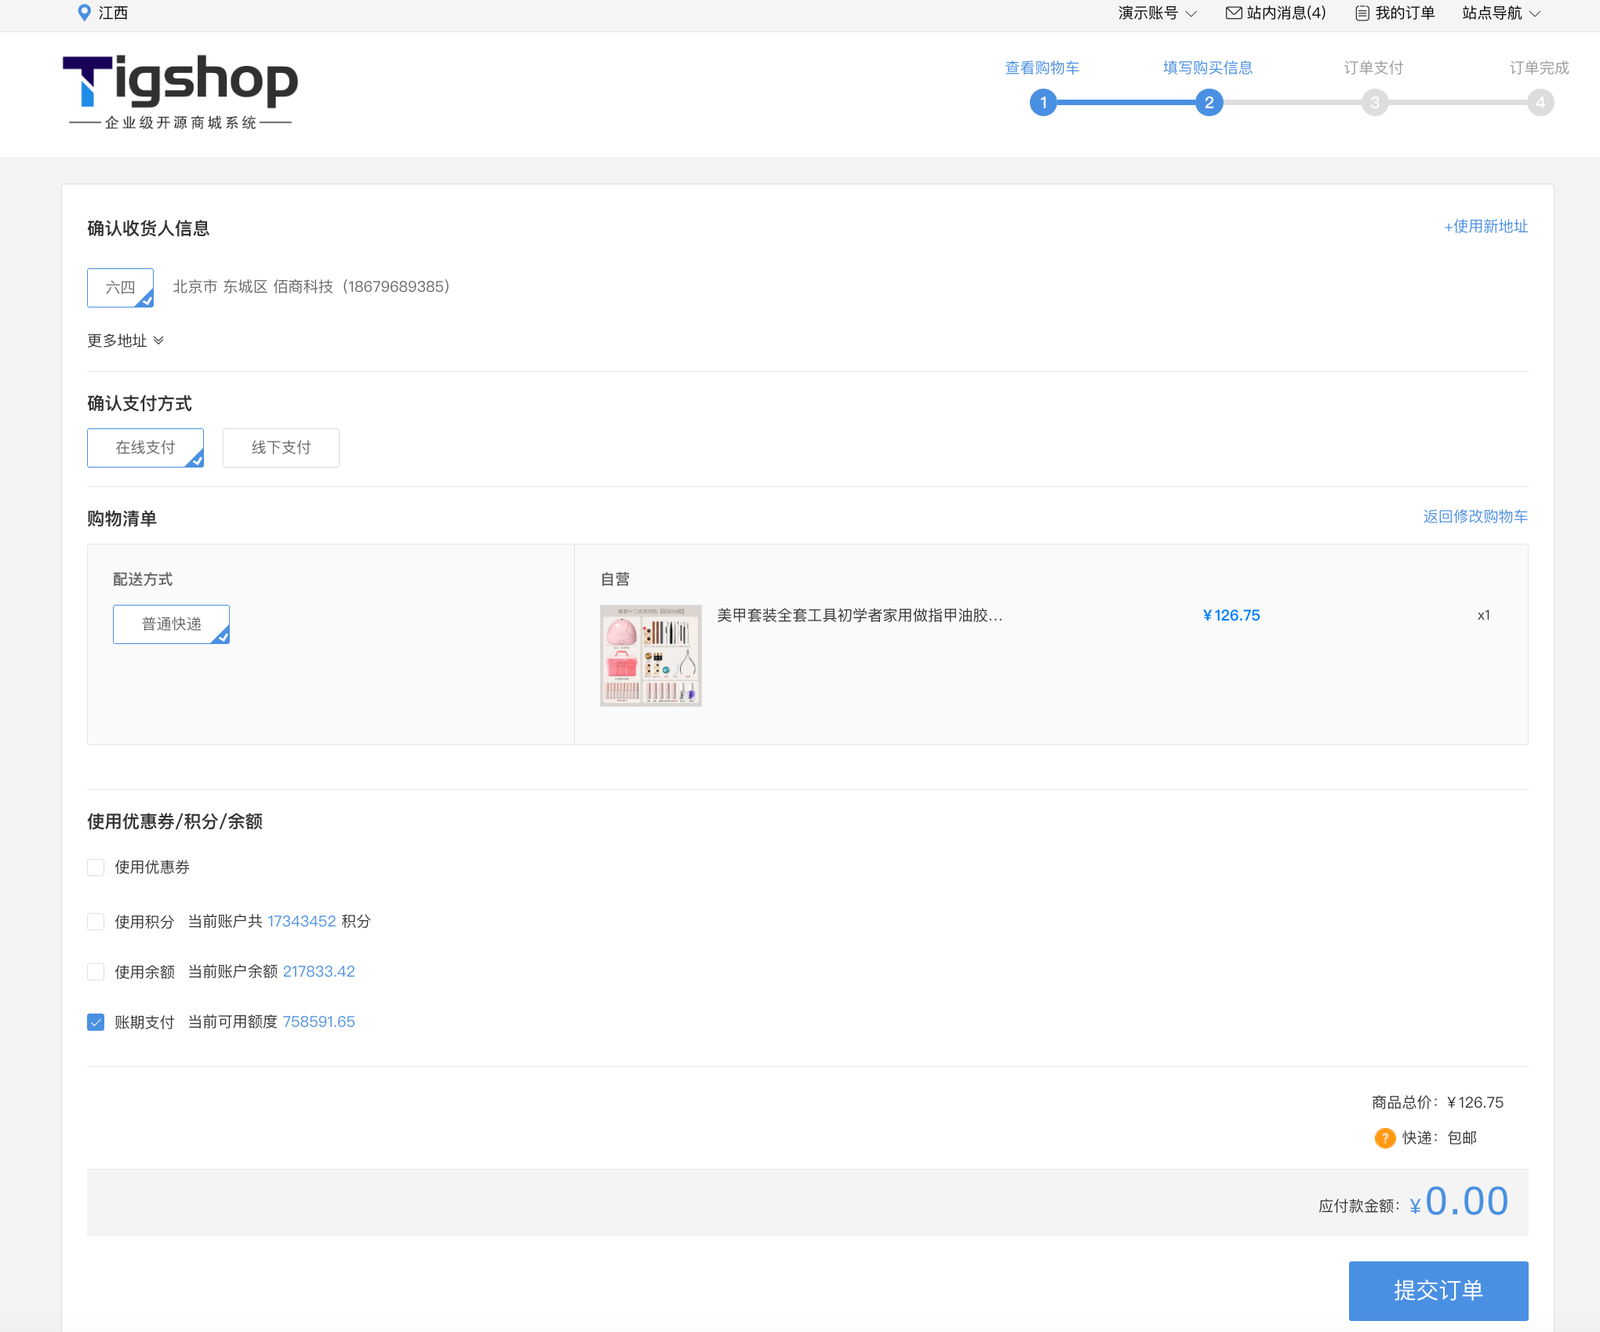The image size is (1600, 1332).
Task: Select the 在线支付 payment option
Action: pos(145,448)
